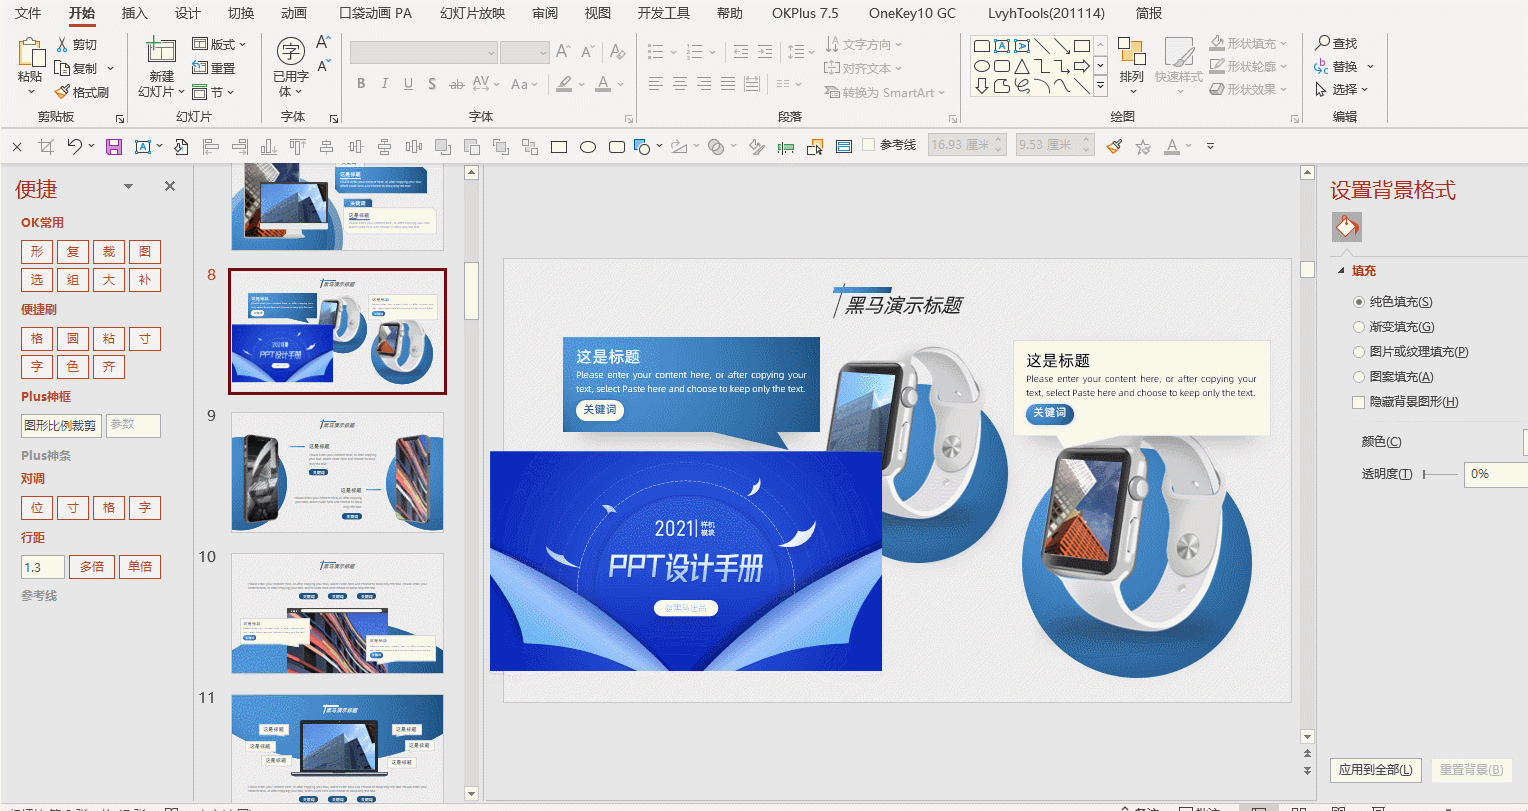Toggle the Guides (参考线) checkbox
The image size is (1528, 811).
click(x=868, y=145)
